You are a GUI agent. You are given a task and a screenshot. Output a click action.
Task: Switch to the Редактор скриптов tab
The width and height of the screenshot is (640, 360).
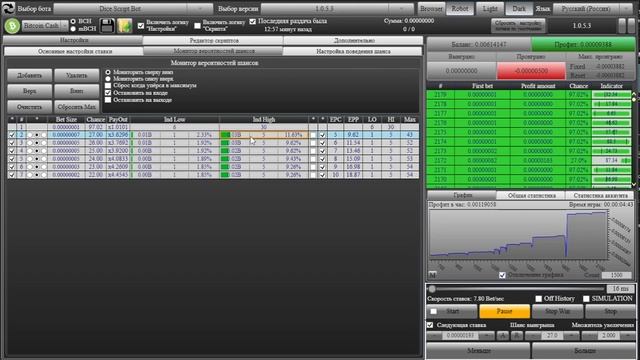[213, 40]
